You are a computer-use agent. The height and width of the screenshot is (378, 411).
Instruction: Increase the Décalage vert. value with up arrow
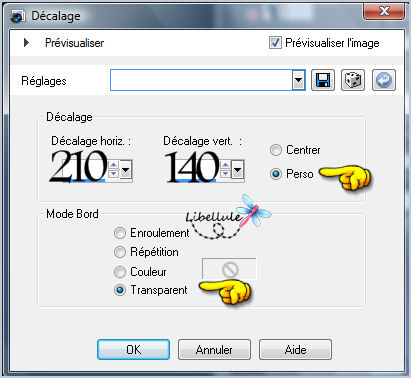226,165
